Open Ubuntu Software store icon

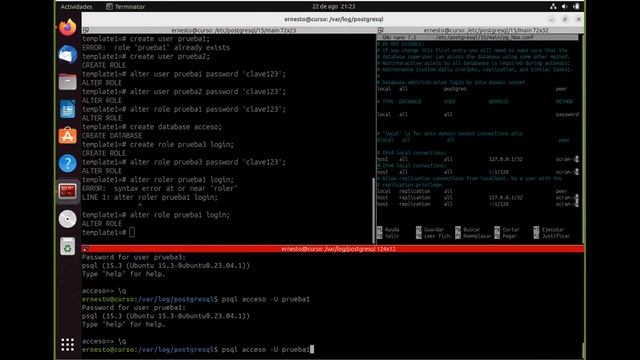point(68,136)
